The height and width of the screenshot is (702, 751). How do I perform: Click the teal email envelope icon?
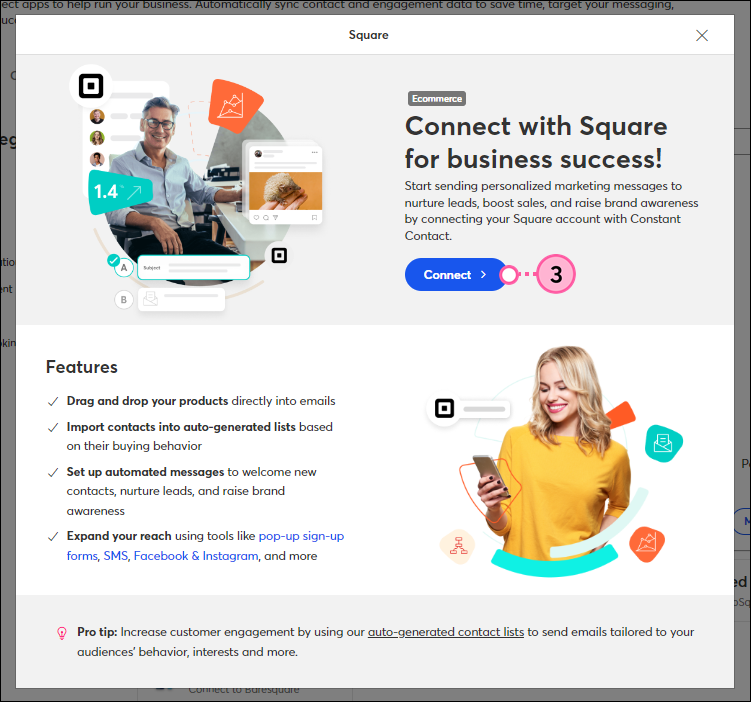[663, 443]
